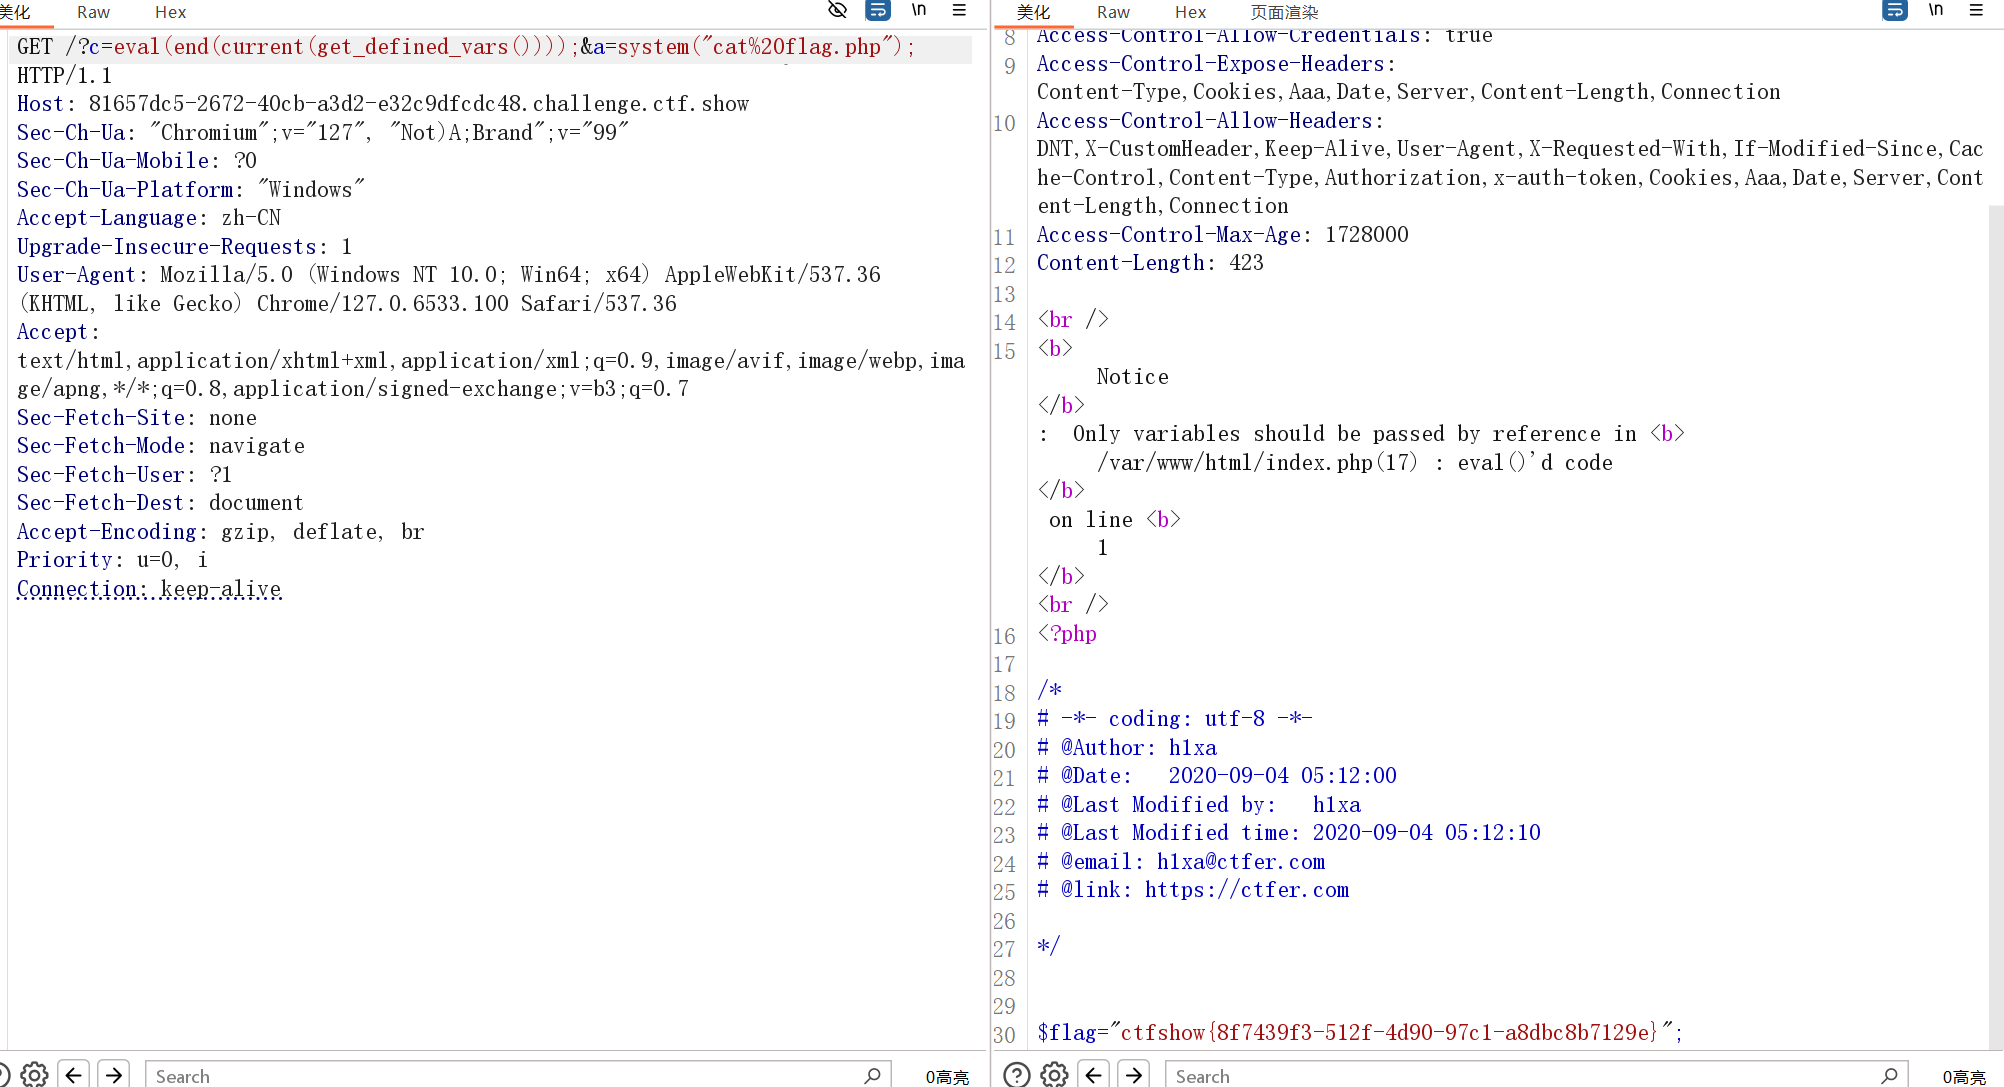
Task: Go to previous match in request search
Action: (x=74, y=1075)
